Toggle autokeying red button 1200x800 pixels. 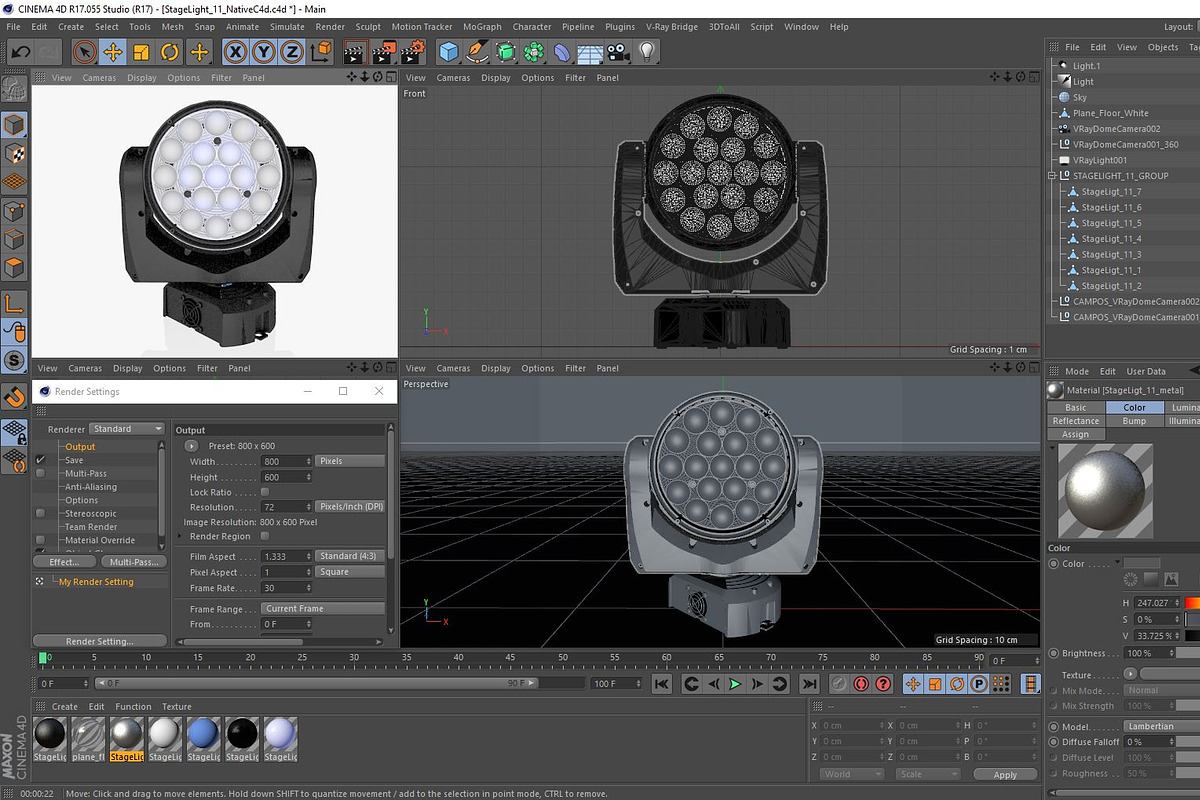click(x=860, y=684)
